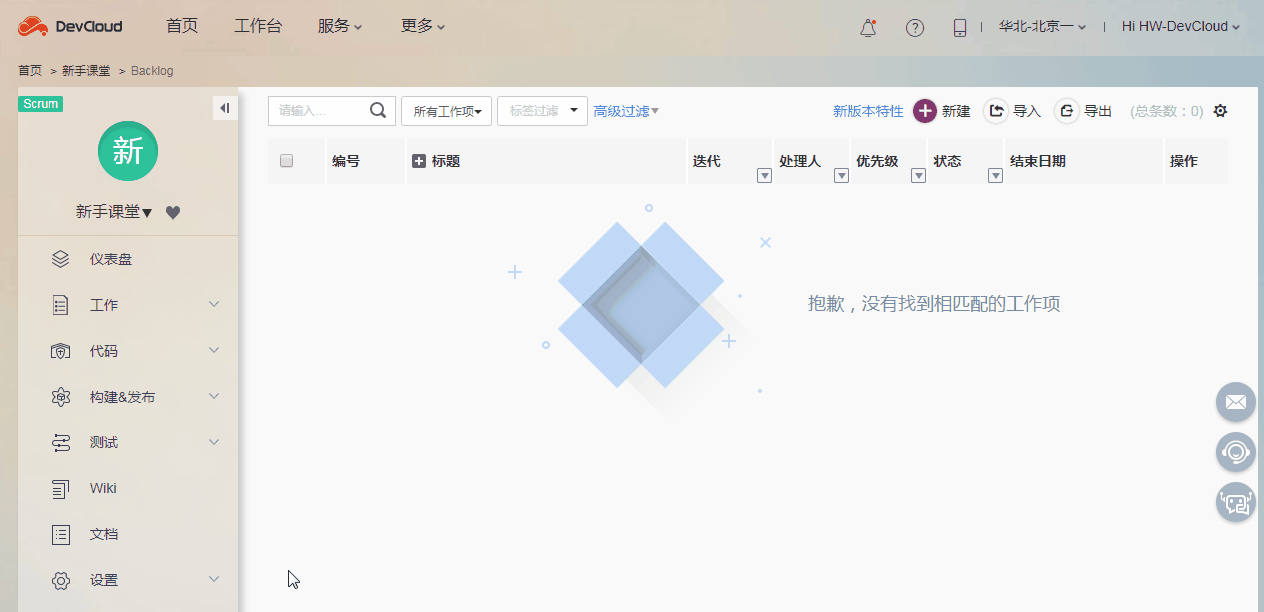Expand the 高级过滤 advanced filter options
The height and width of the screenshot is (612, 1264).
[x=625, y=111]
